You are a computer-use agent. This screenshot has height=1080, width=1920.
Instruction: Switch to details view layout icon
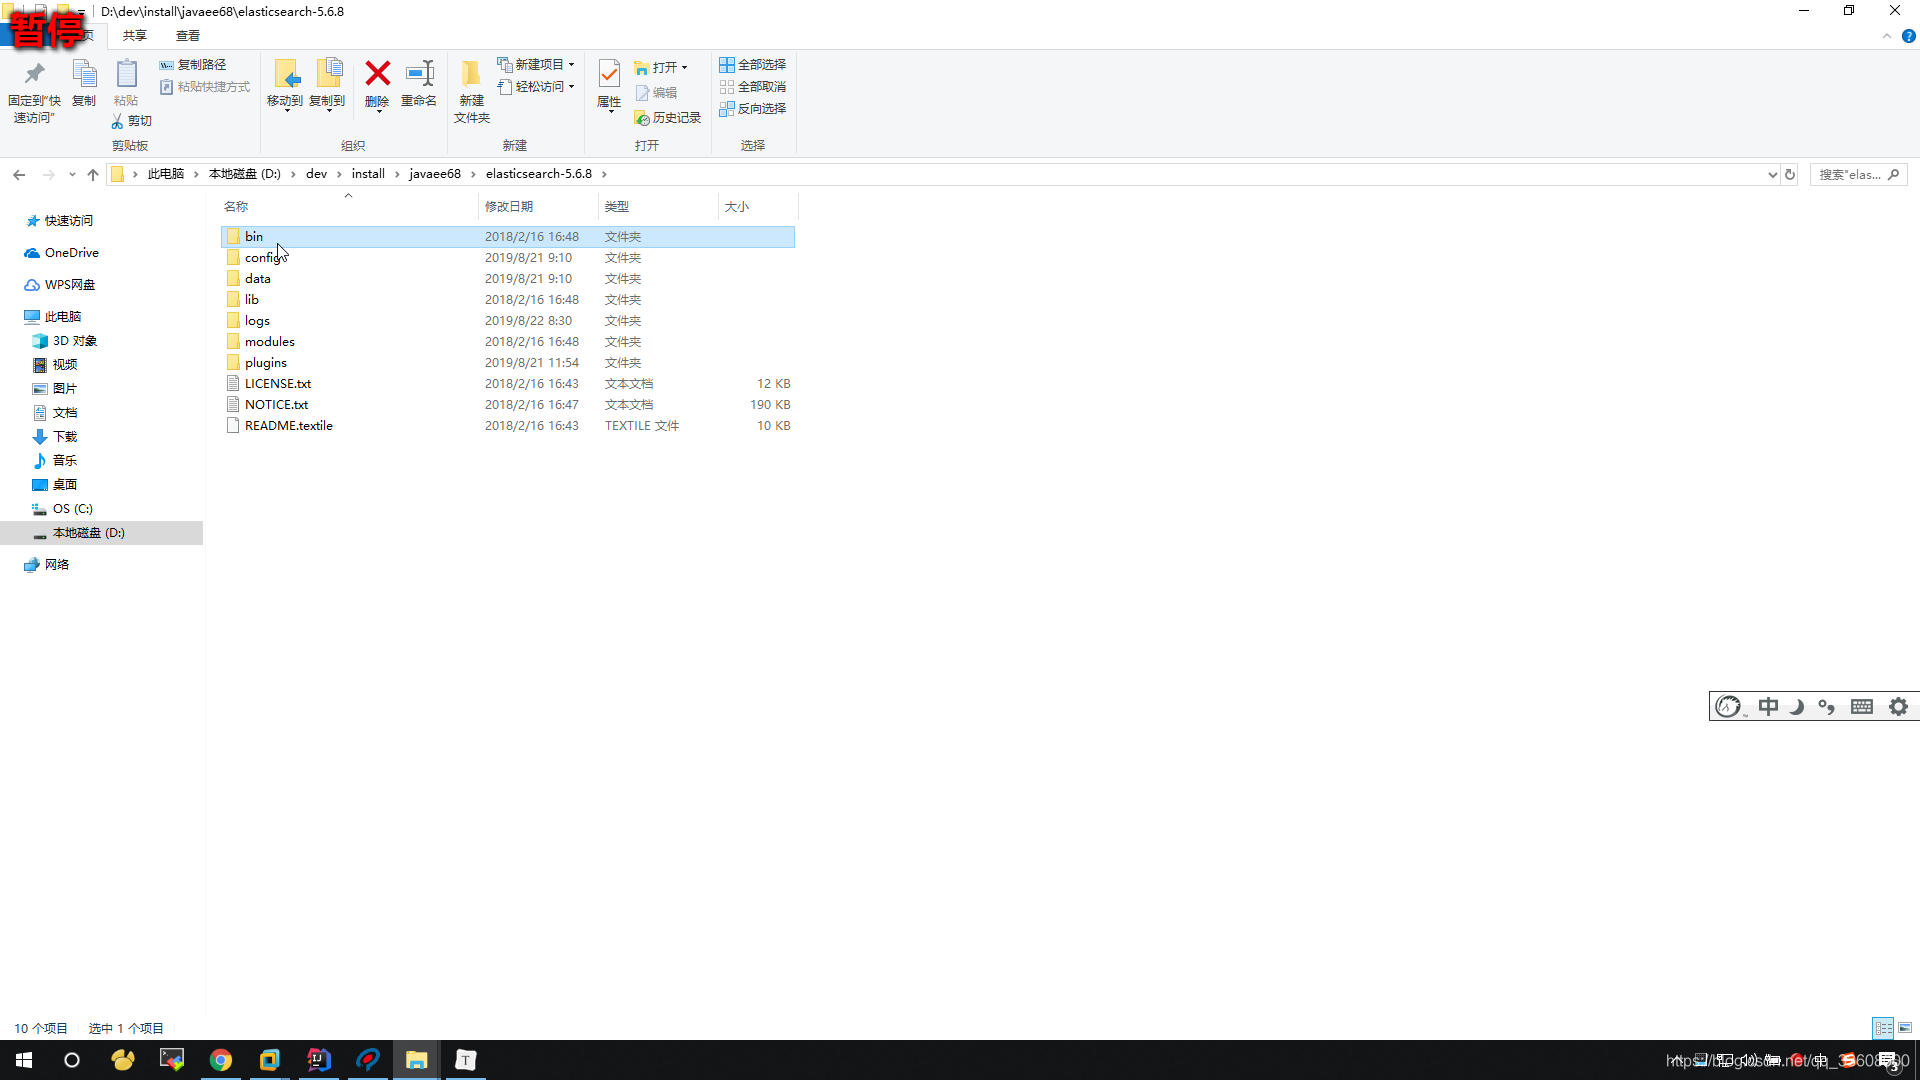[1883, 1028]
